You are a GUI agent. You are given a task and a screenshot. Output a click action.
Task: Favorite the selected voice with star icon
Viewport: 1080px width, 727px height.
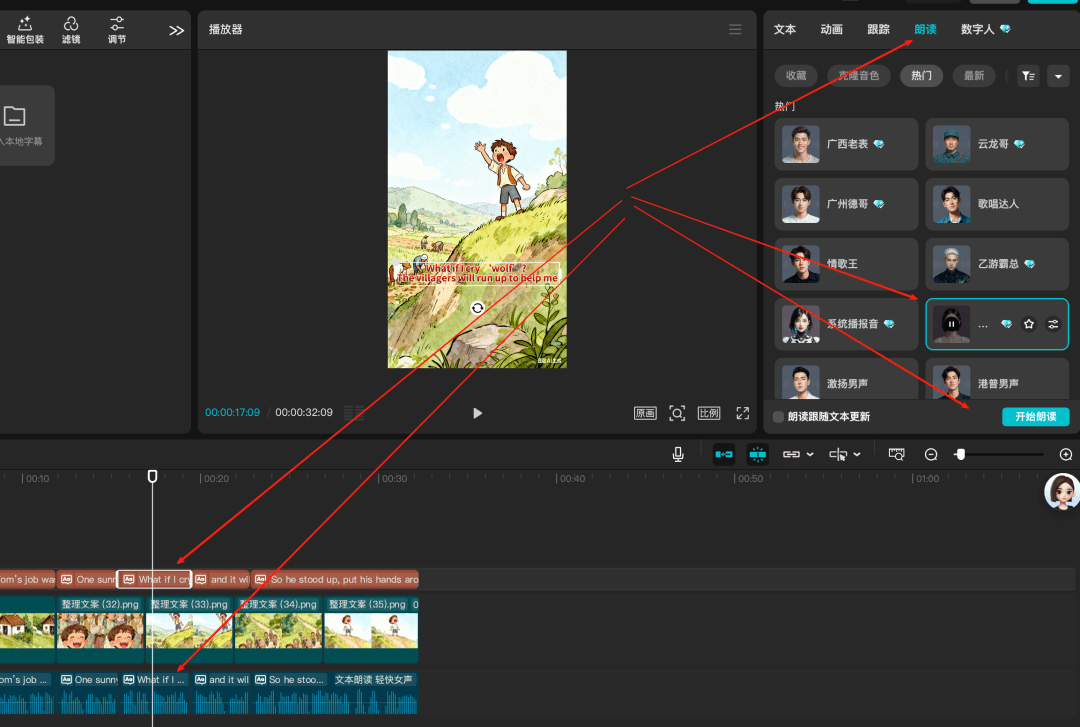coord(1029,324)
